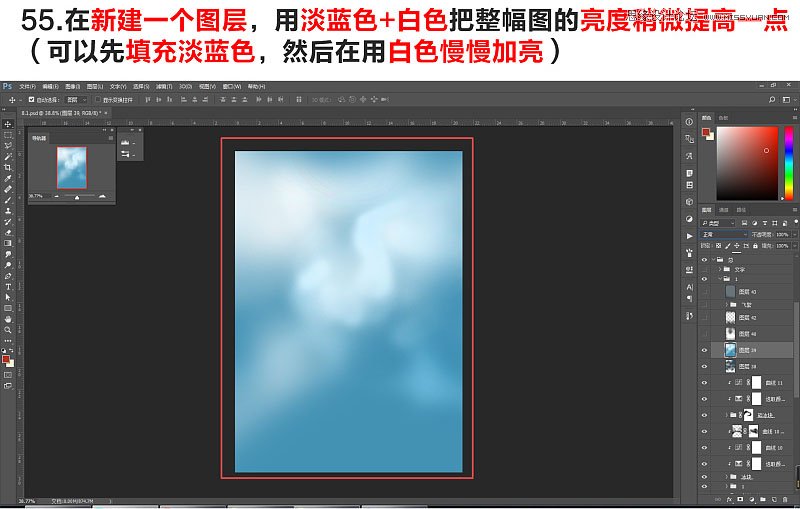The image size is (800, 509).
Task: Open the Edit Toolbar three-dots button
Action: click(x=8, y=341)
